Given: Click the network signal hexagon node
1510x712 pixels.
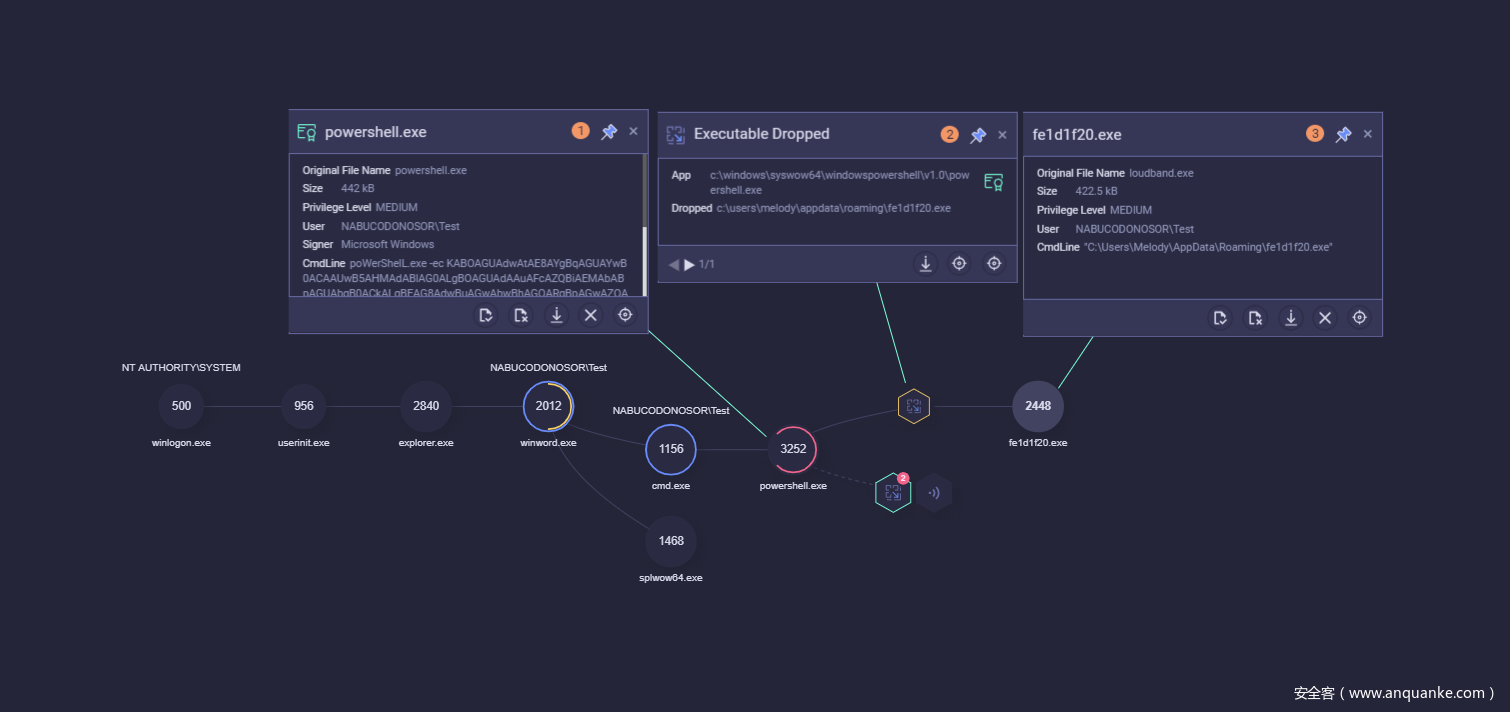Looking at the screenshot, I should pyautogui.click(x=934, y=493).
